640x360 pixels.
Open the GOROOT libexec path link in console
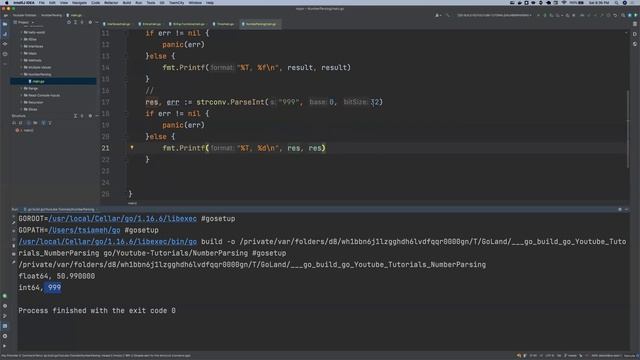[122, 219]
